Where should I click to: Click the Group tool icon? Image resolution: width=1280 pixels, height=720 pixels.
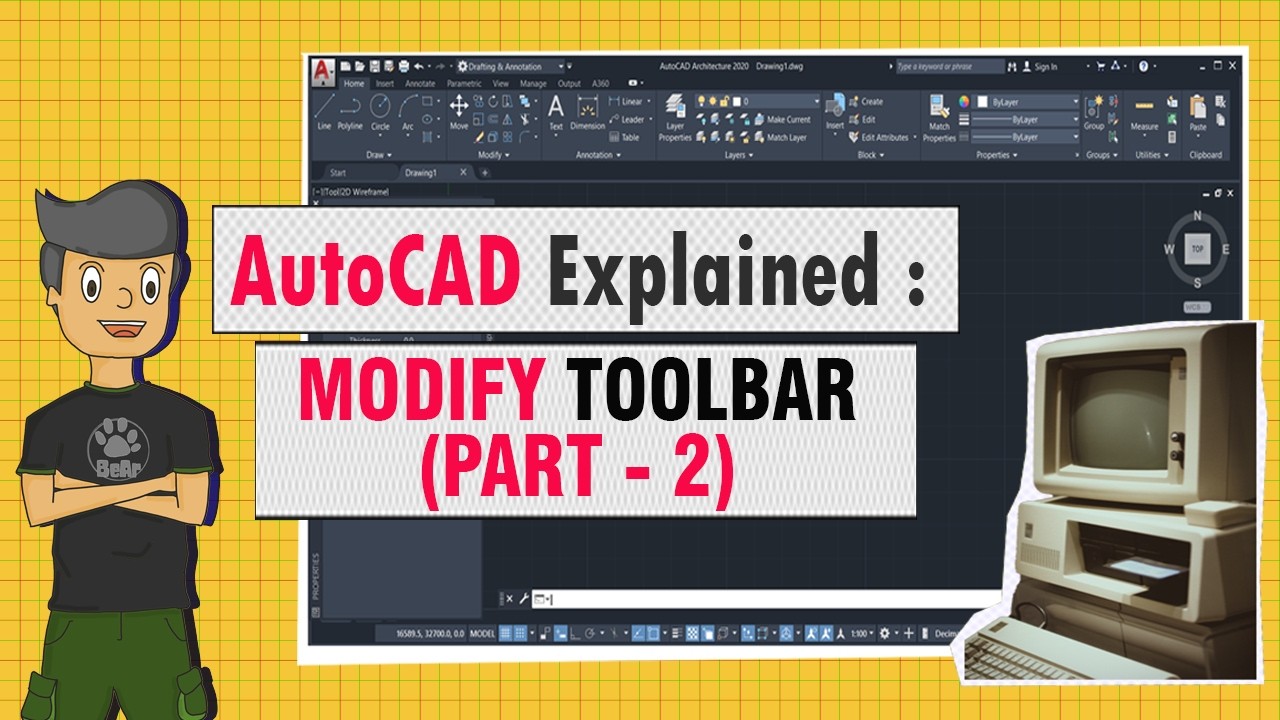coord(1094,113)
